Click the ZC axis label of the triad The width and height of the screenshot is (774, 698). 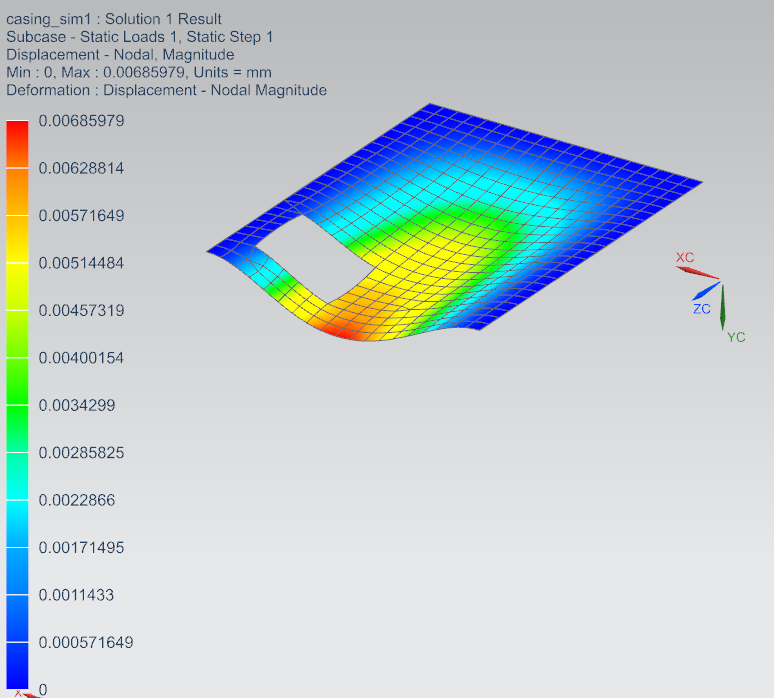click(x=701, y=309)
